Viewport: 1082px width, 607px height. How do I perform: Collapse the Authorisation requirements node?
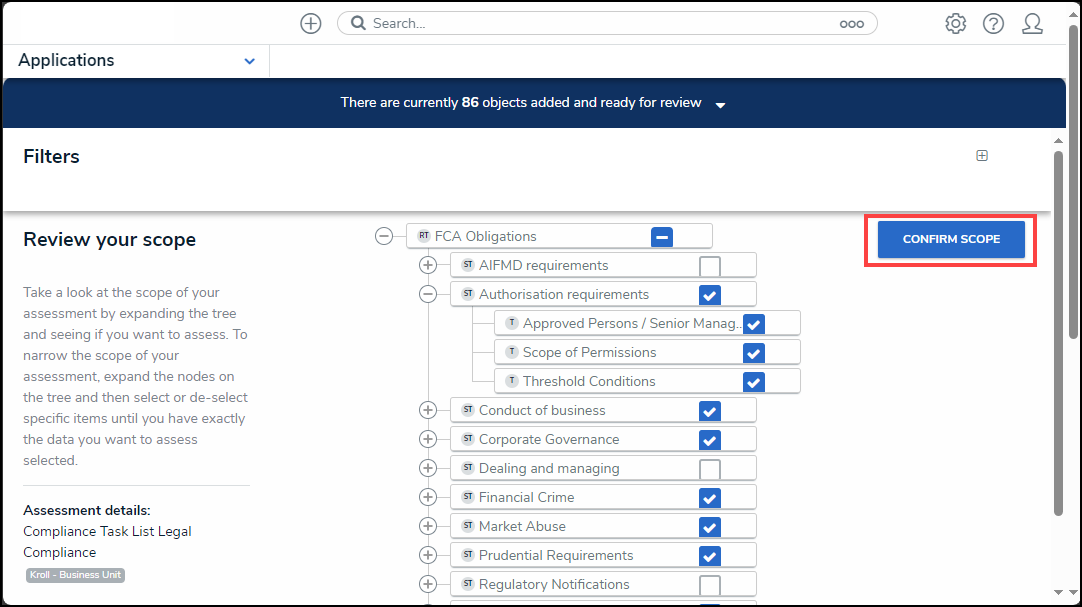coord(428,295)
